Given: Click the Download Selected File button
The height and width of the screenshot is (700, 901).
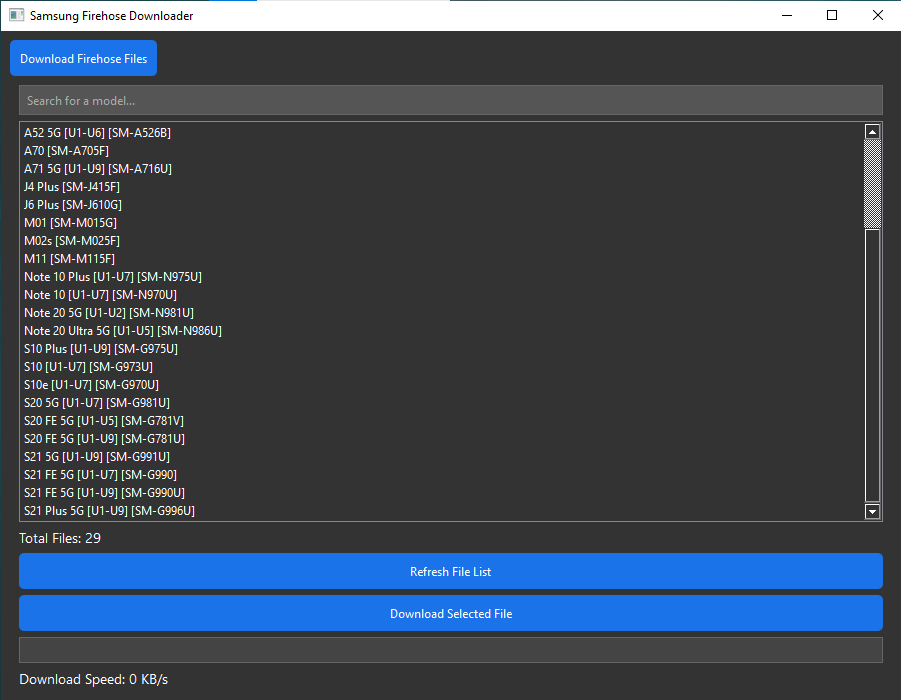Looking at the screenshot, I should click(450, 613).
